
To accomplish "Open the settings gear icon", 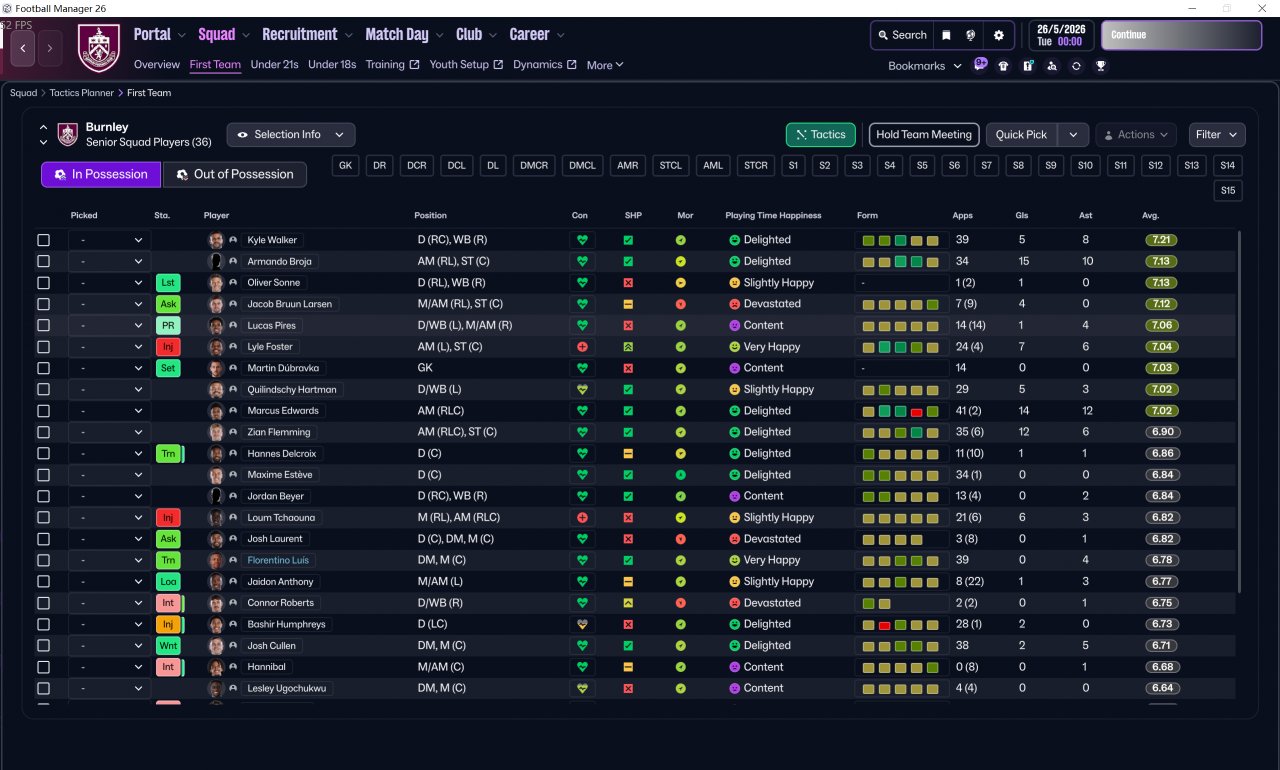I will pos(998,35).
